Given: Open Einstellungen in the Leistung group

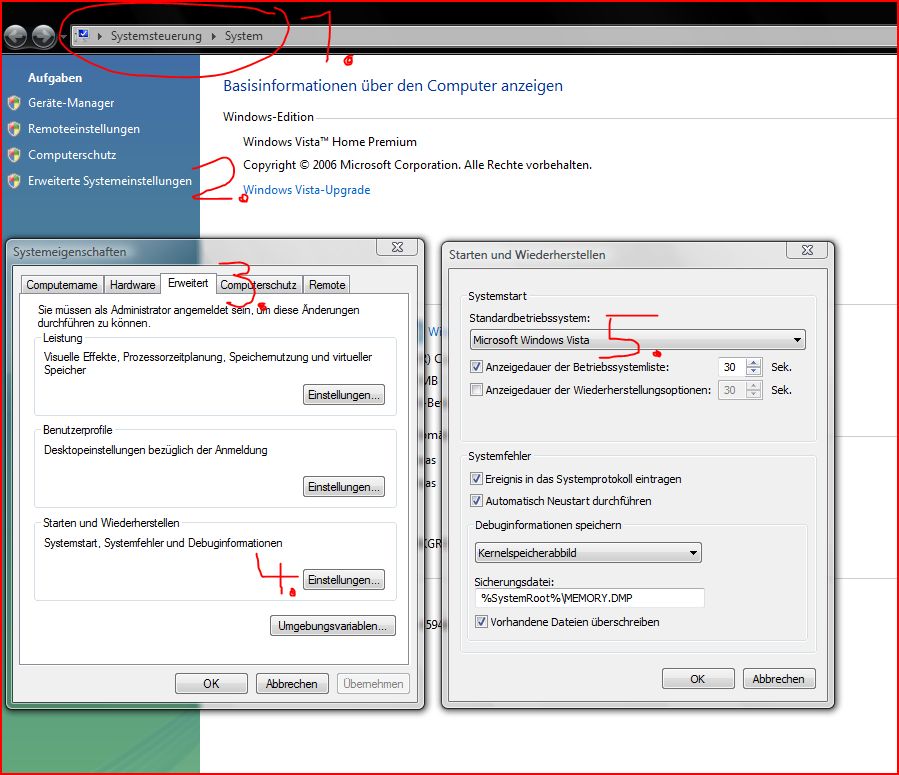Looking at the screenshot, I should 344,395.
